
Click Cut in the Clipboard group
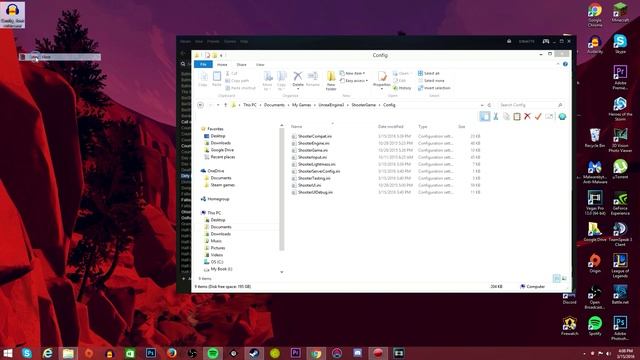231,73
